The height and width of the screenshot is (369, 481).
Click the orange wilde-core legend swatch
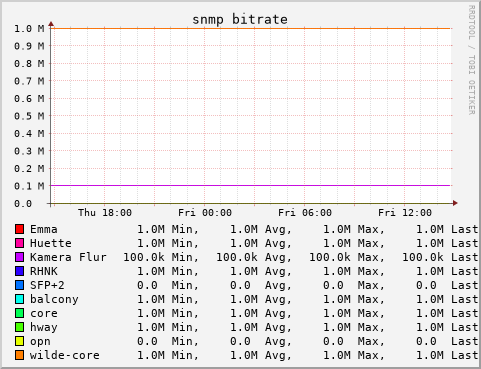tap(20, 355)
